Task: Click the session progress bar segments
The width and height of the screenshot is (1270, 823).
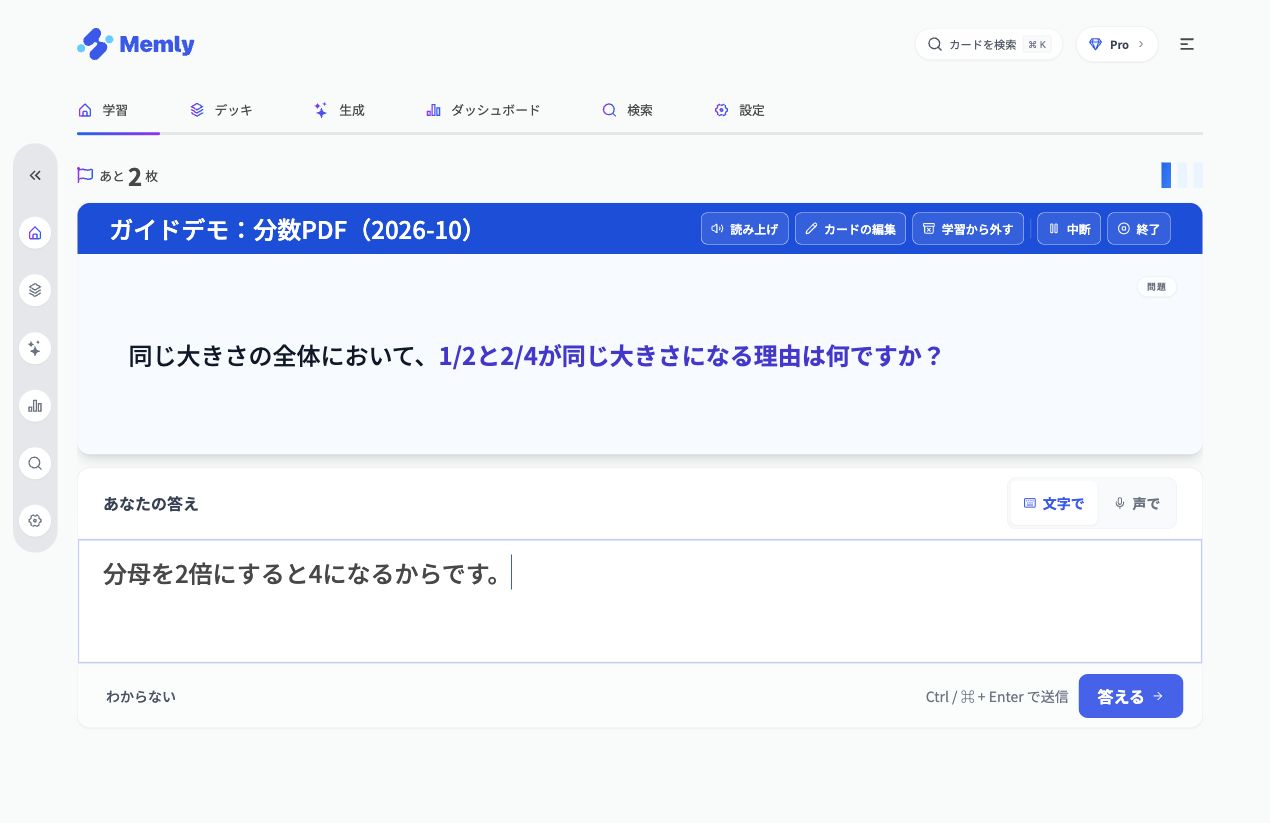Action: tap(1182, 175)
